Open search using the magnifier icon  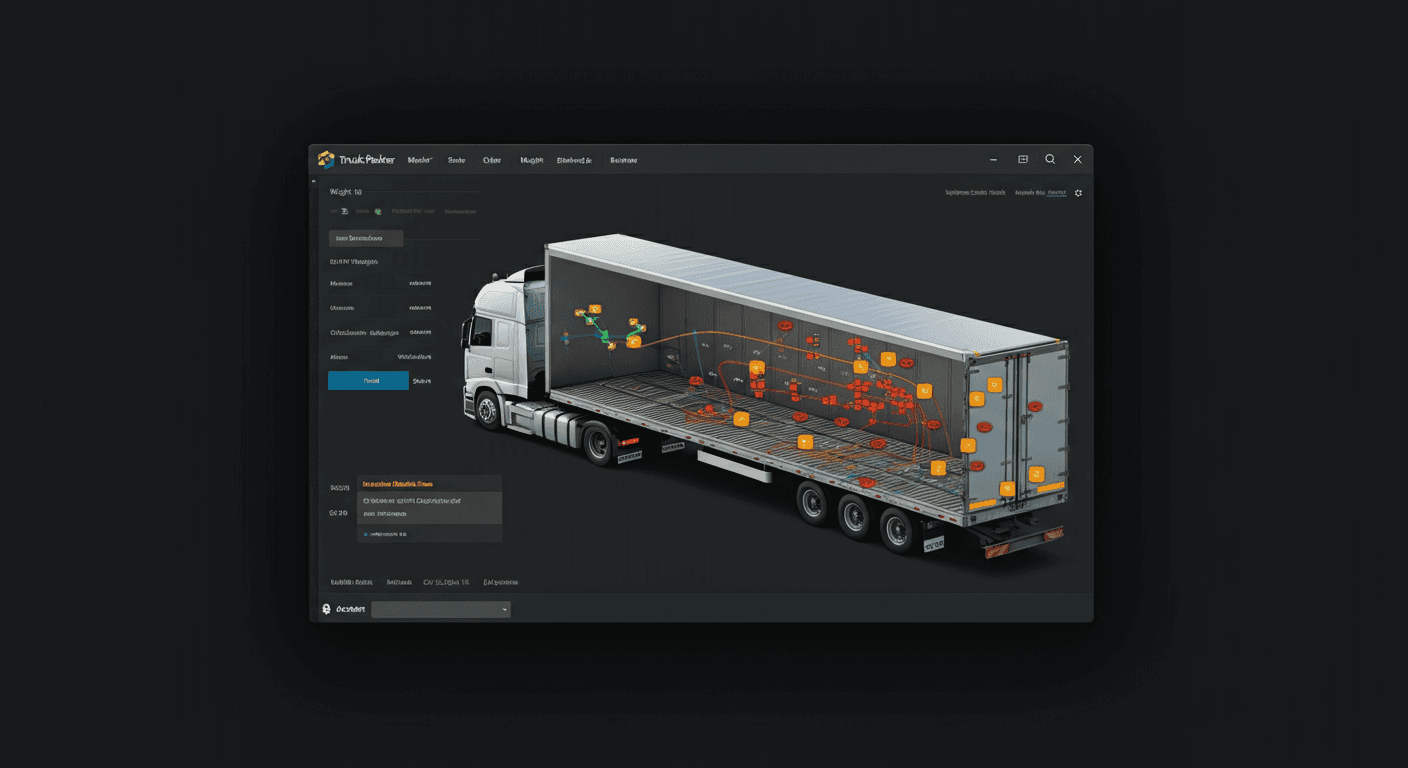pyautogui.click(x=1050, y=159)
